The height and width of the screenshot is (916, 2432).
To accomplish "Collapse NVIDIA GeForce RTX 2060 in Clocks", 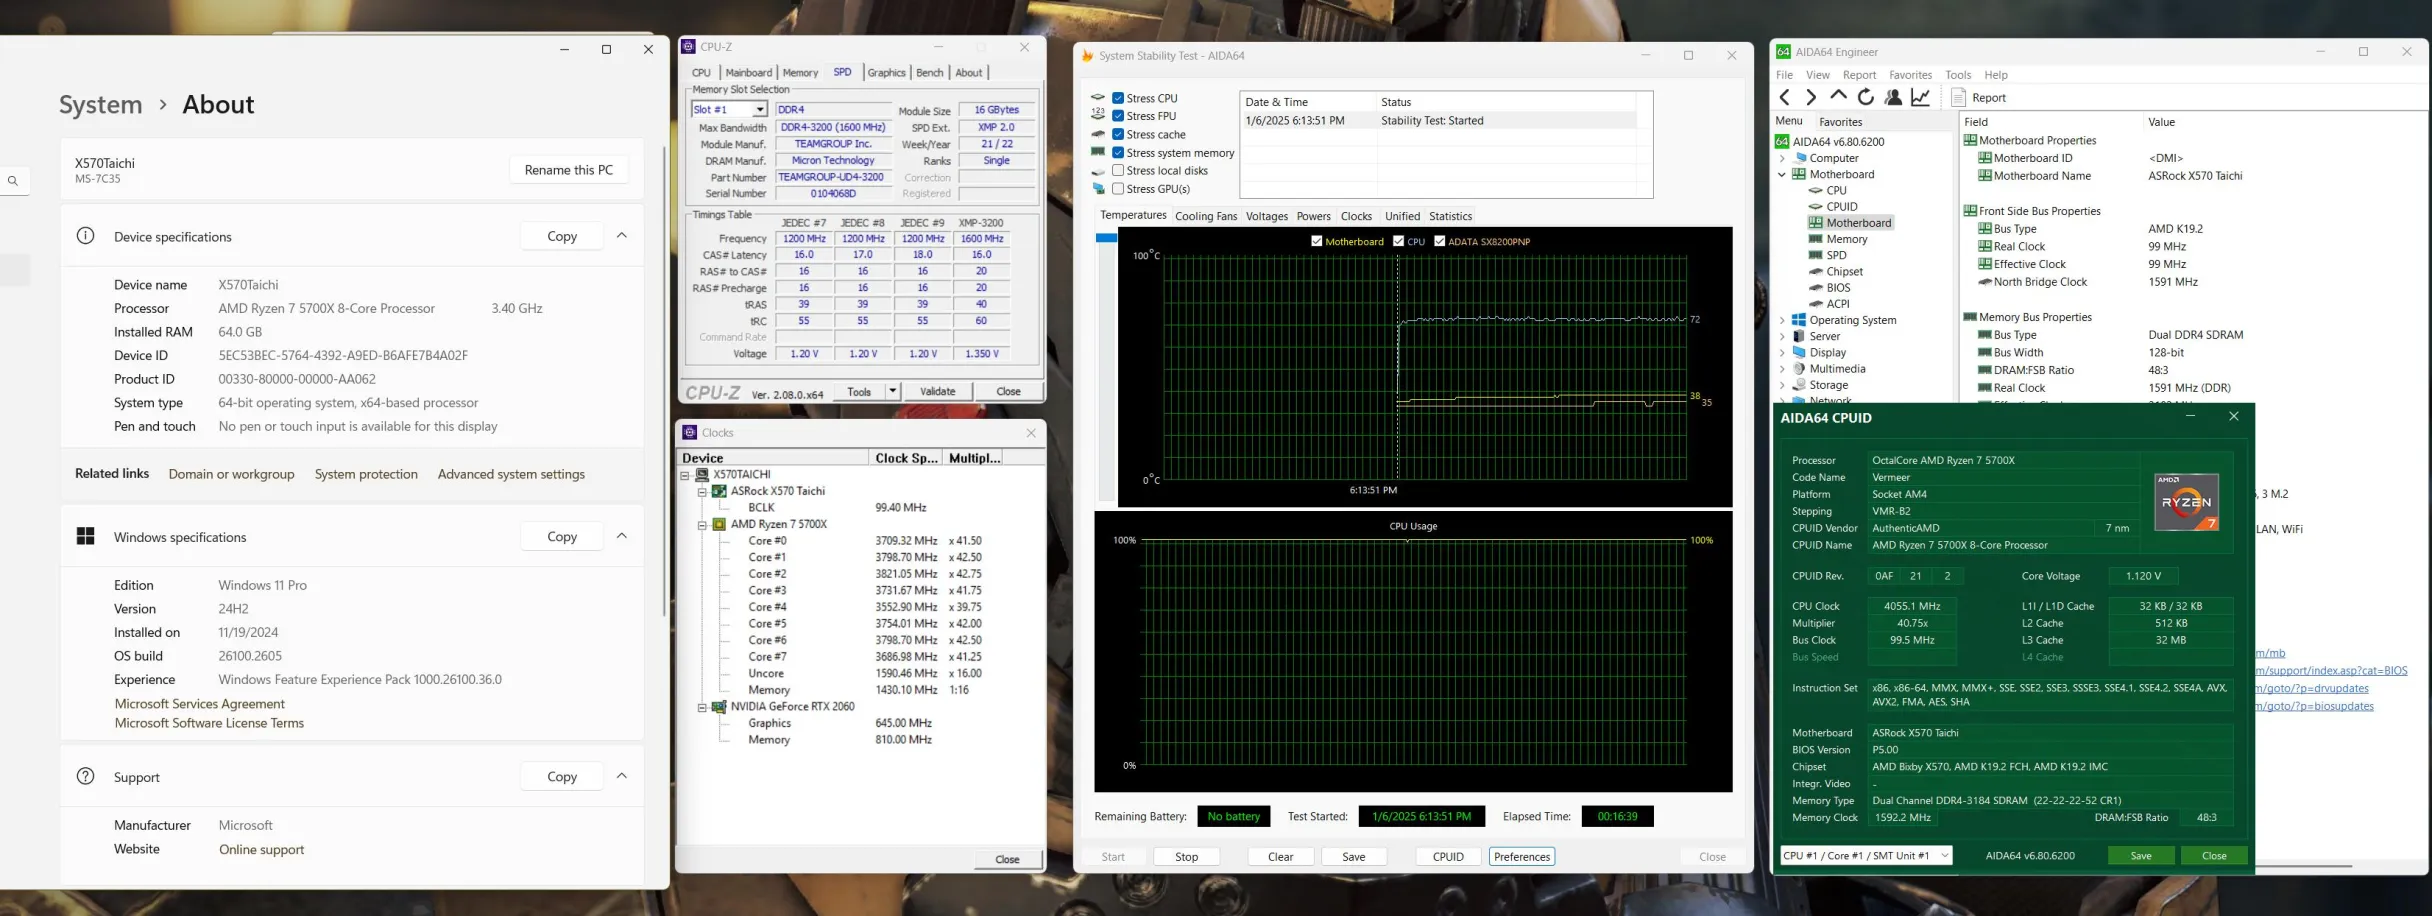I will [x=702, y=707].
